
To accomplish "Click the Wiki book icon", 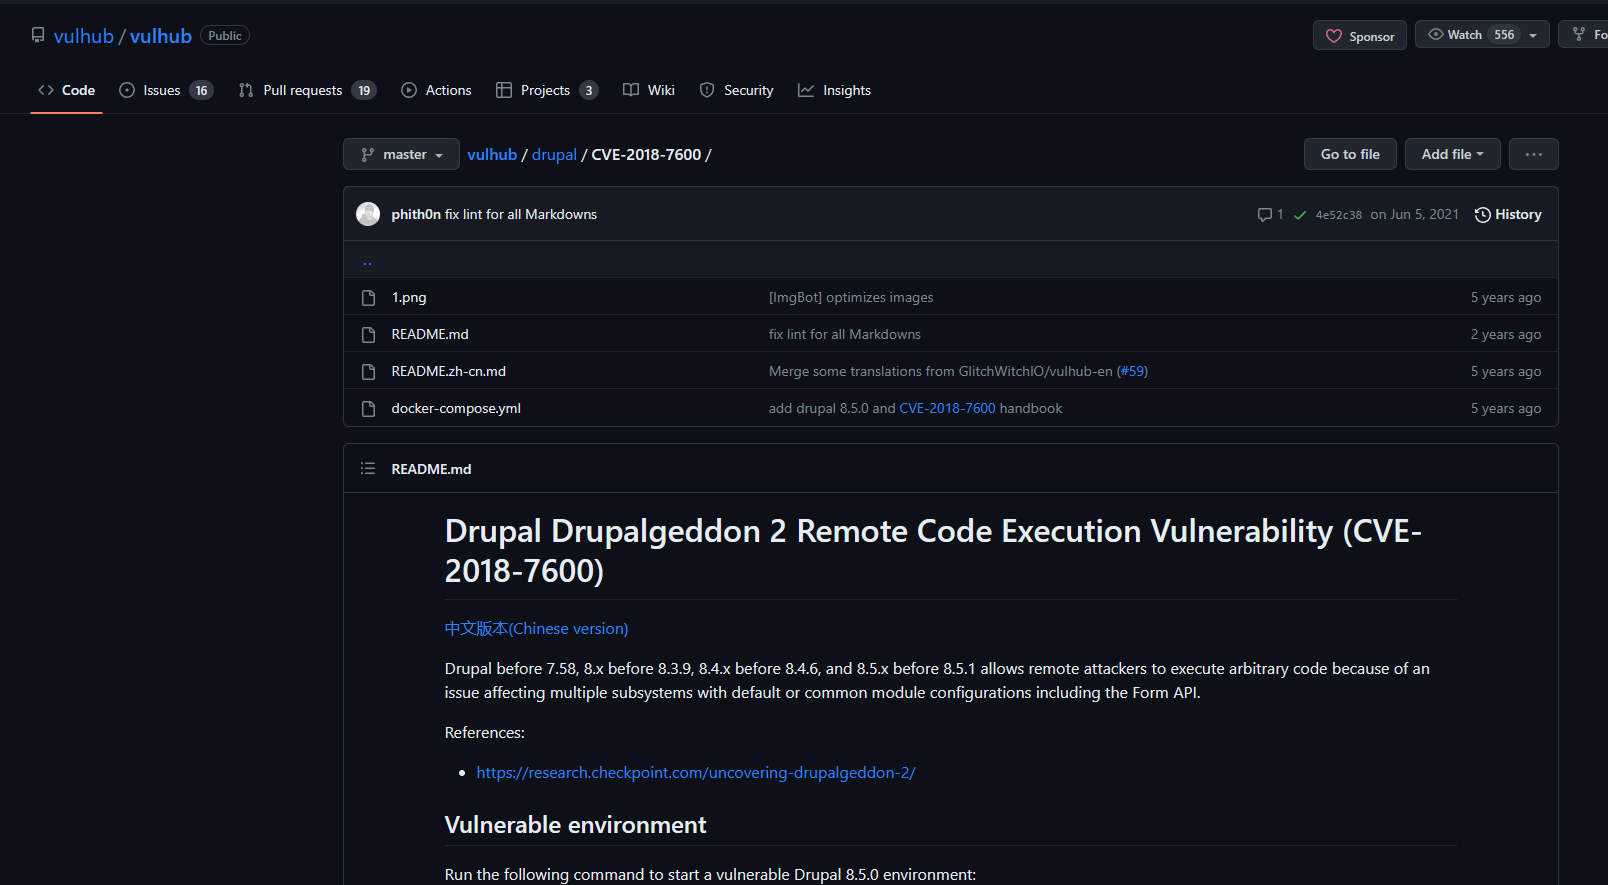I will point(631,90).
